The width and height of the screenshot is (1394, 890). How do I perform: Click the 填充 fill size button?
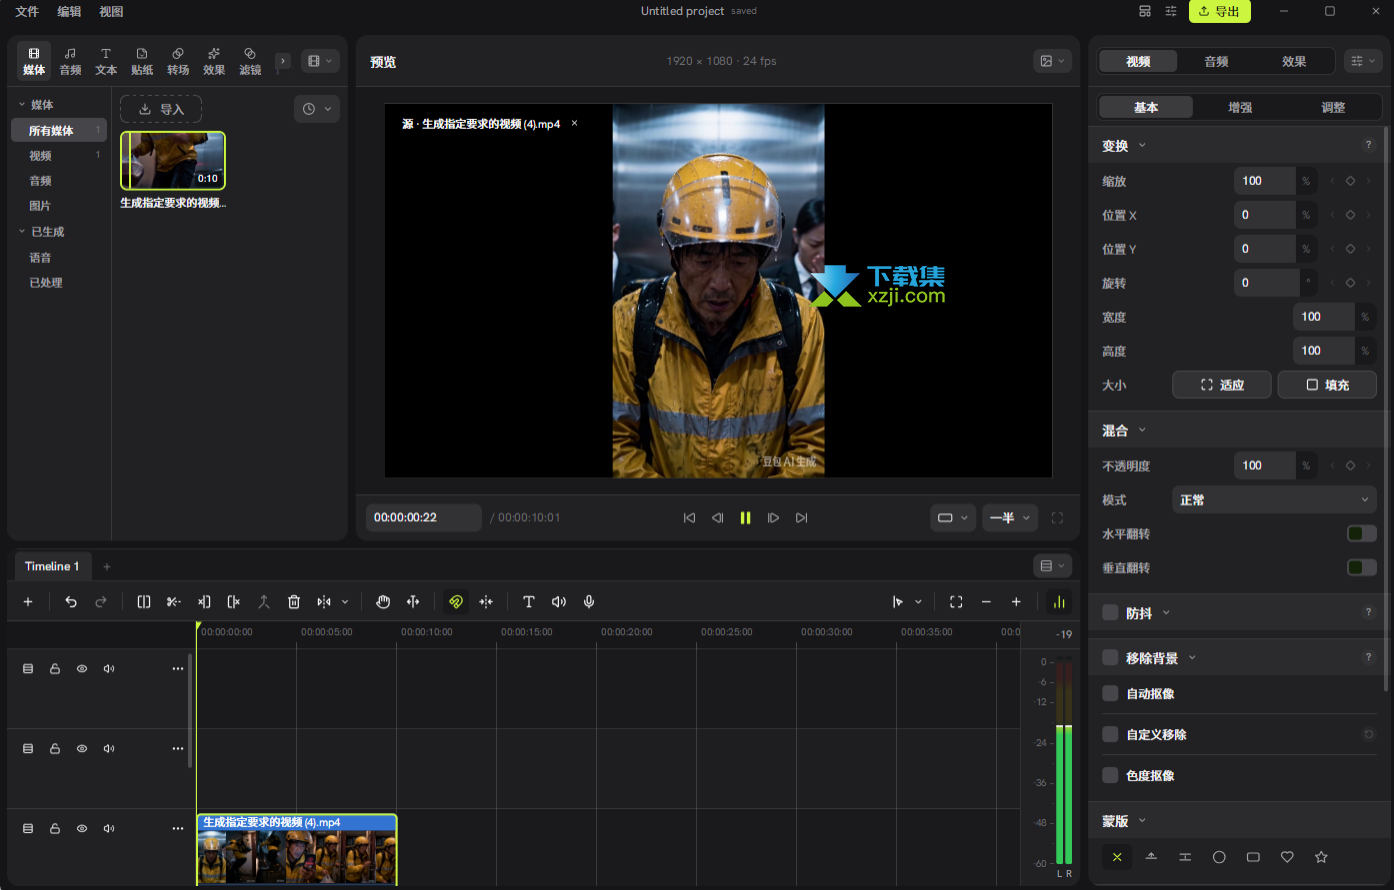pyautogui.click(x=1327, y=385)
